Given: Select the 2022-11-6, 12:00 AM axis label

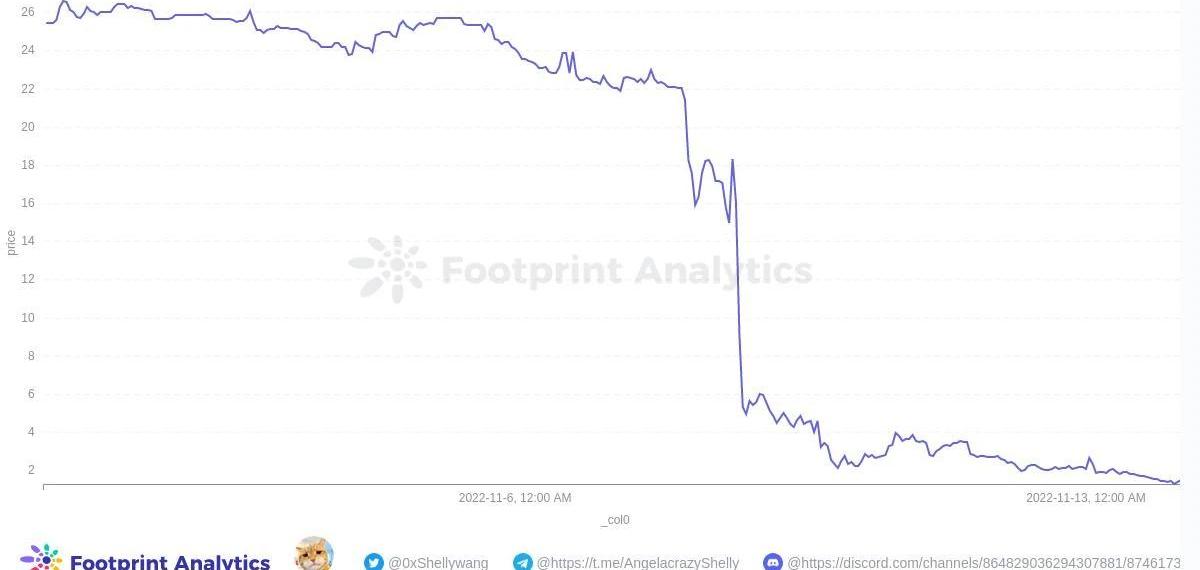Looking at the screenshot, I should pyautogui.click(x=515, y=498).
